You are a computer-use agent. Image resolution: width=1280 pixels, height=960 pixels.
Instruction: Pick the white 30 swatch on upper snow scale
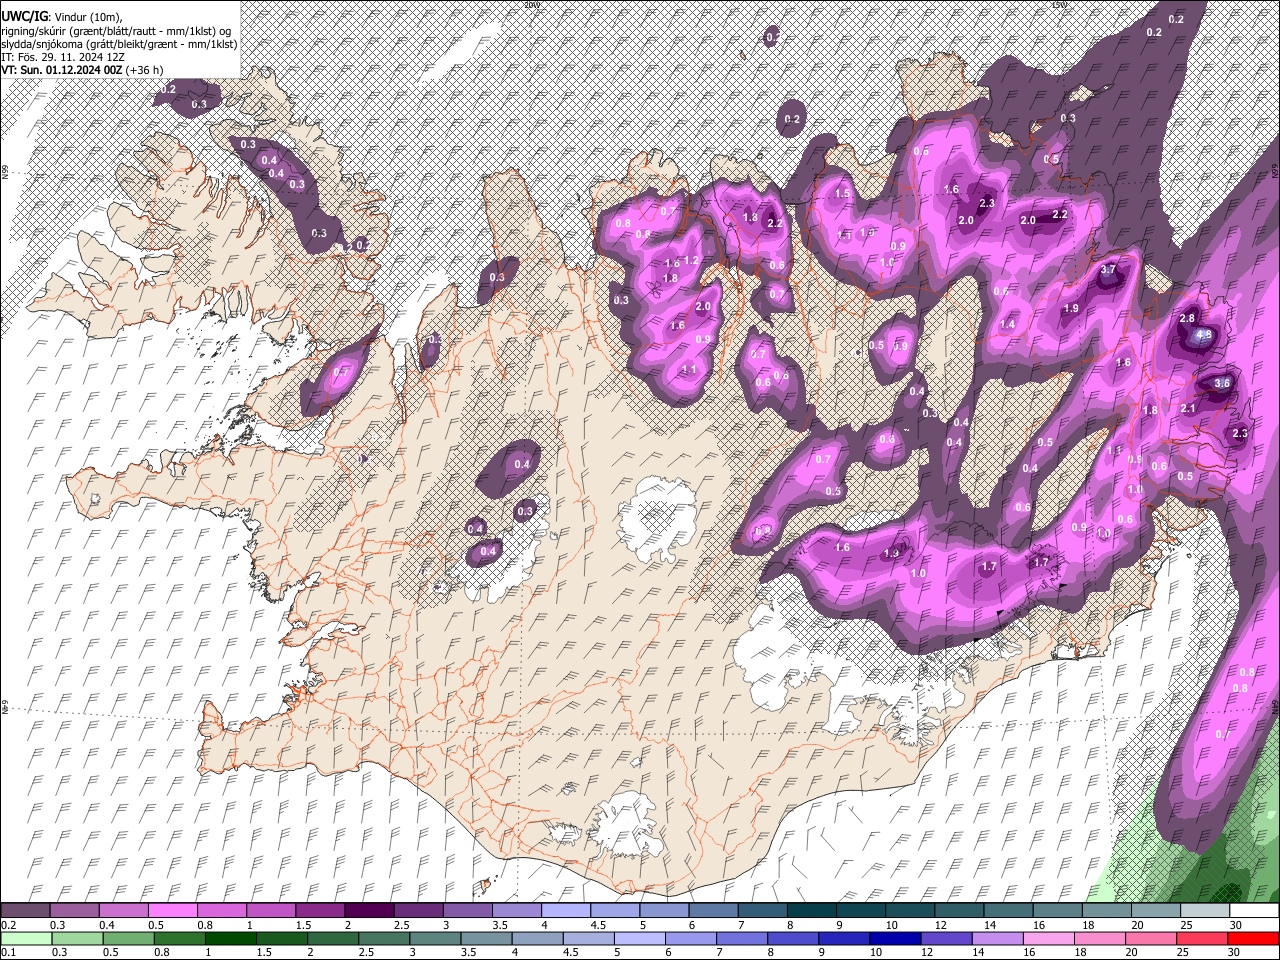pyautogui.click(x=1253, y=911)
